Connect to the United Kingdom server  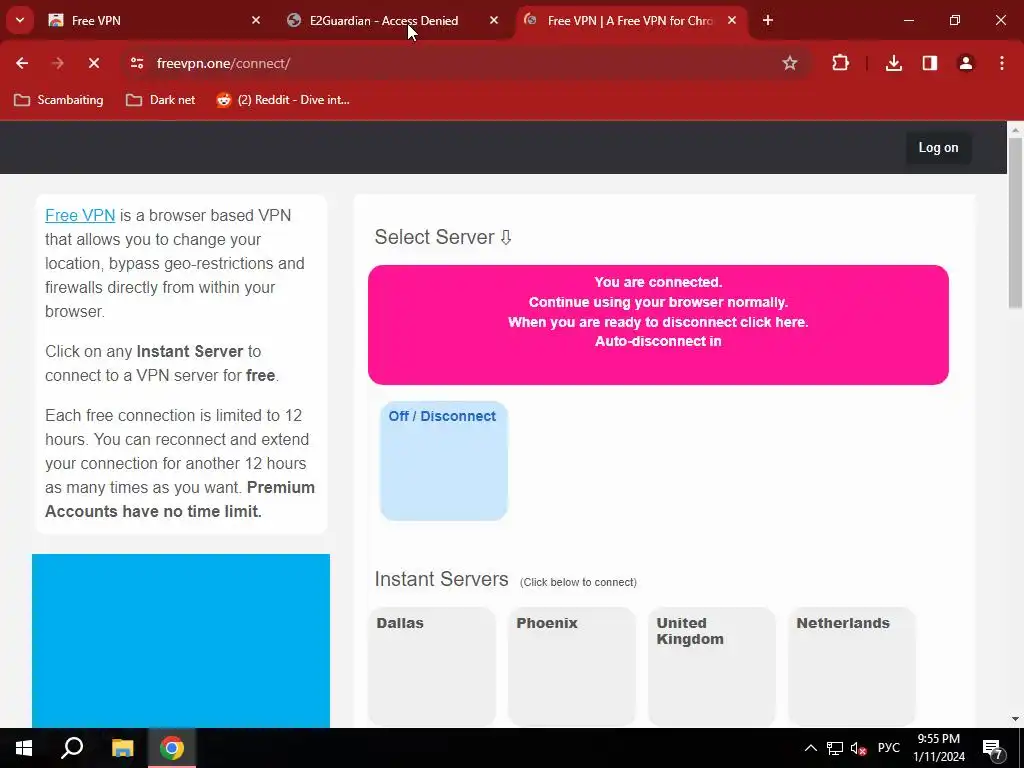tap(712, 666)
